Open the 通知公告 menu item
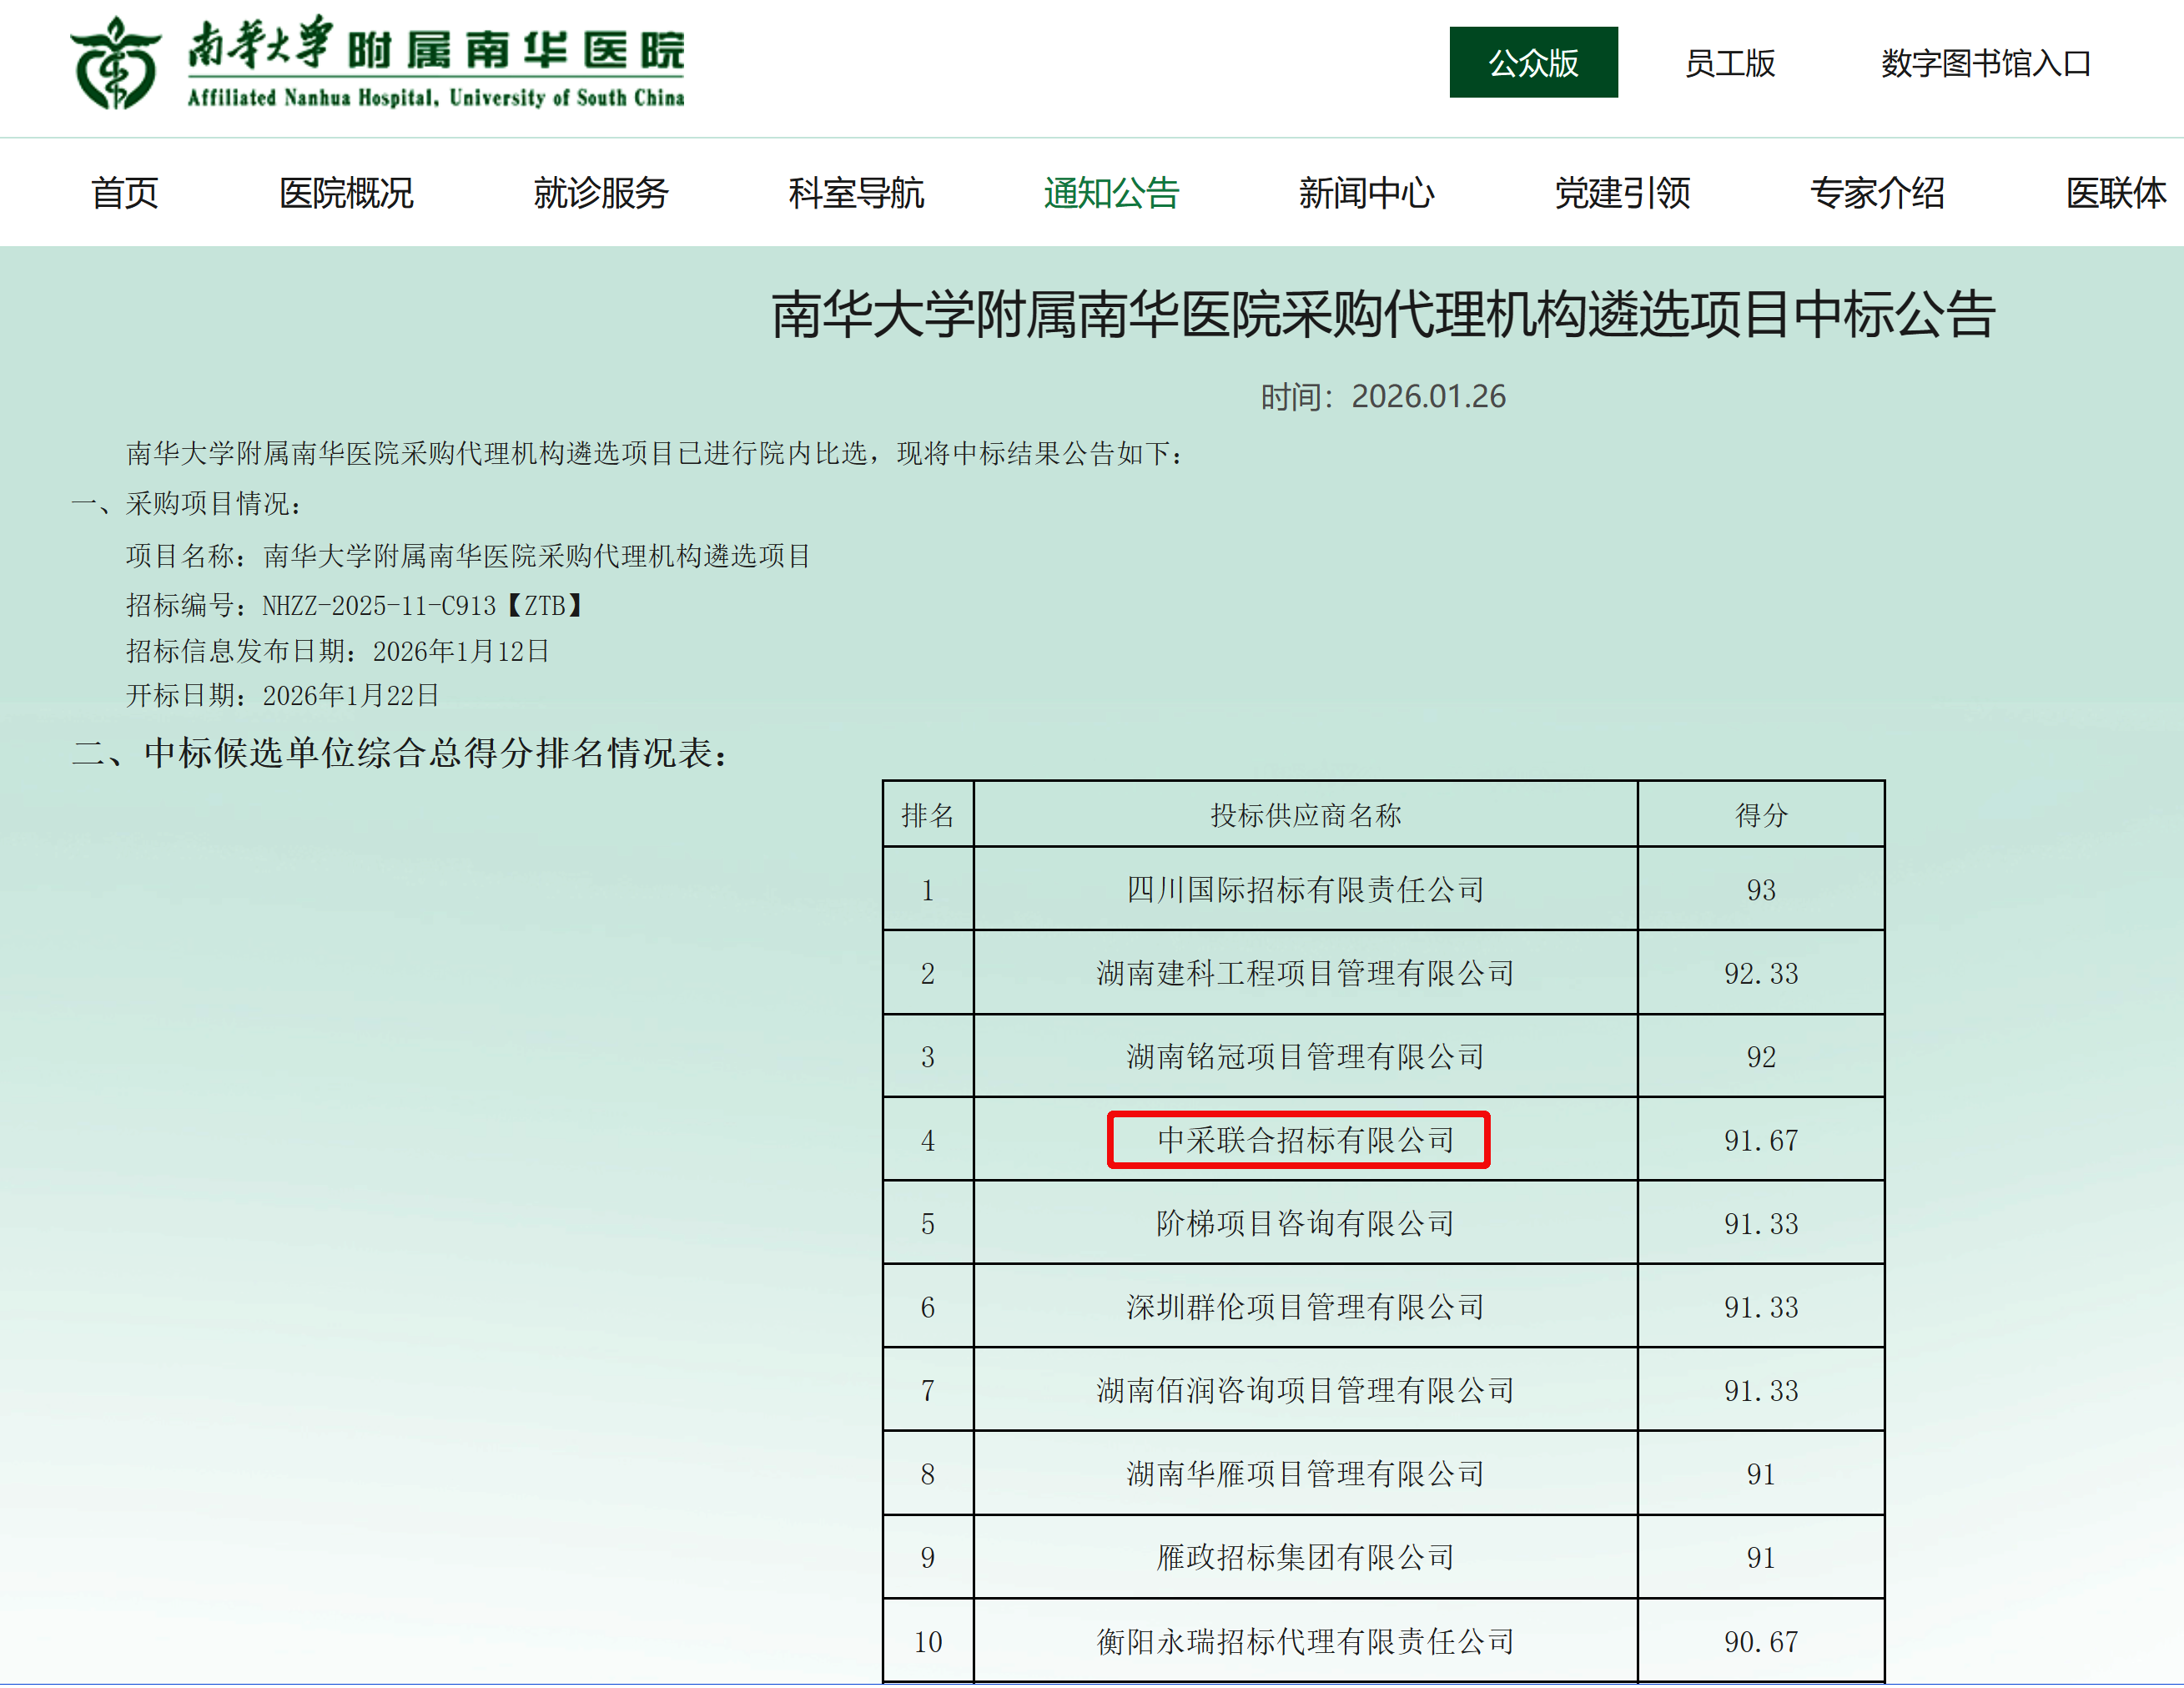Image resolution: width=2184 pixels, height=1688 pixels. tap(1111, 193)
